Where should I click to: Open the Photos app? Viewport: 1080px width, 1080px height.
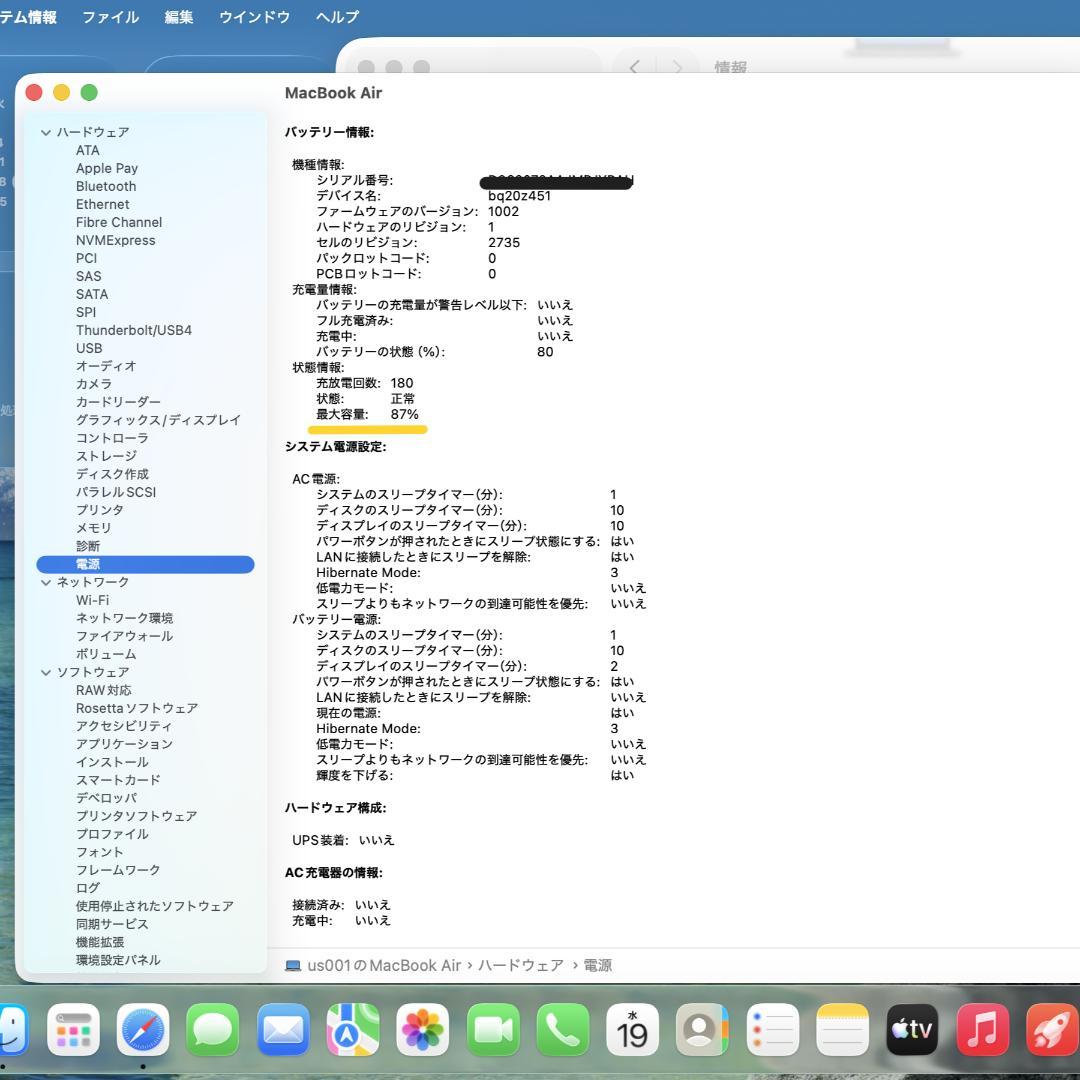pyautogui.click(x=423, y=1030)
